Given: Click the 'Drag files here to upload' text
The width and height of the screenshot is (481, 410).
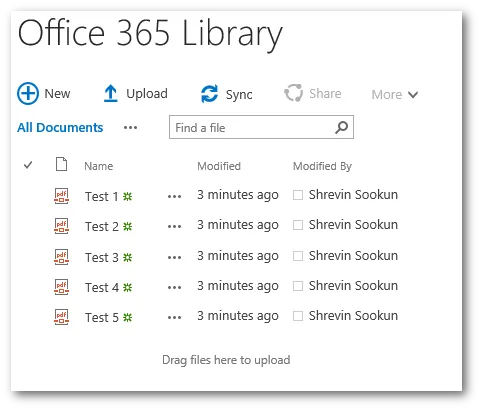Looking at the screenshot, I should 226,360.
